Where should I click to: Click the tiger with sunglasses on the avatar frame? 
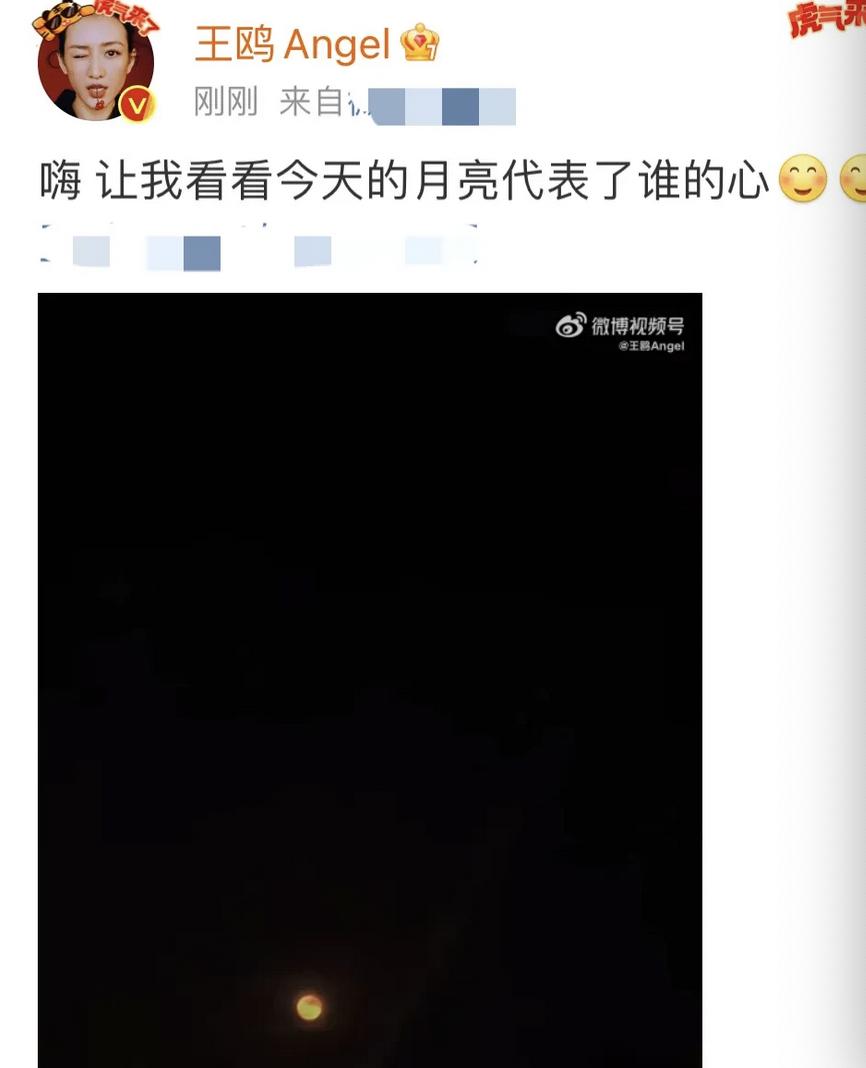[x=63, y=18]
